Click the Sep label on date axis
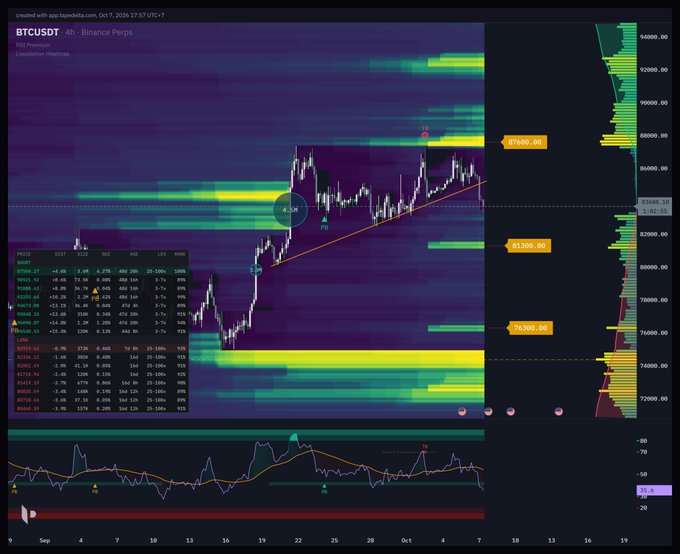Viewport: 680px width, 554px height. (45, 541)
